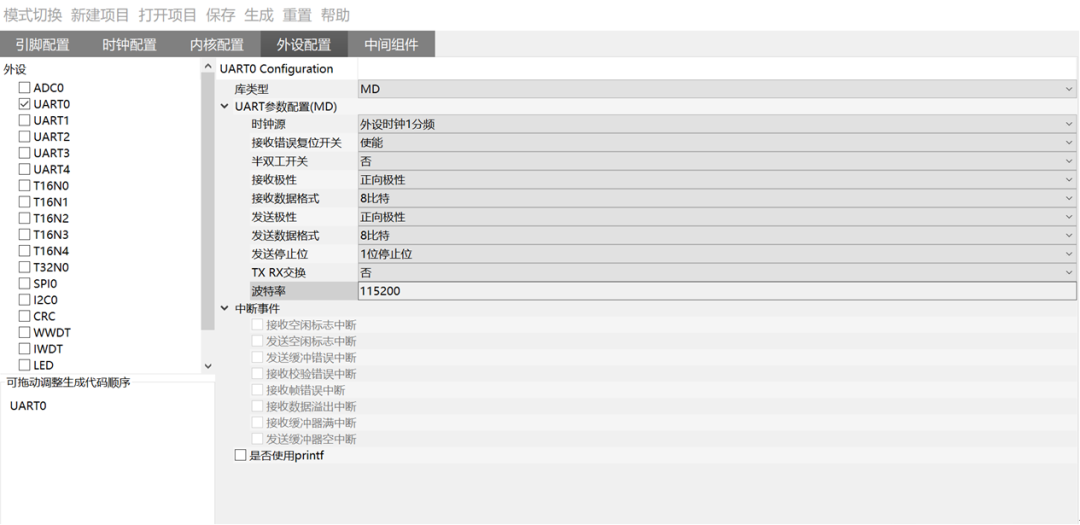
Task: Open the 接收极性 dropdown
Action: (716, 180)
